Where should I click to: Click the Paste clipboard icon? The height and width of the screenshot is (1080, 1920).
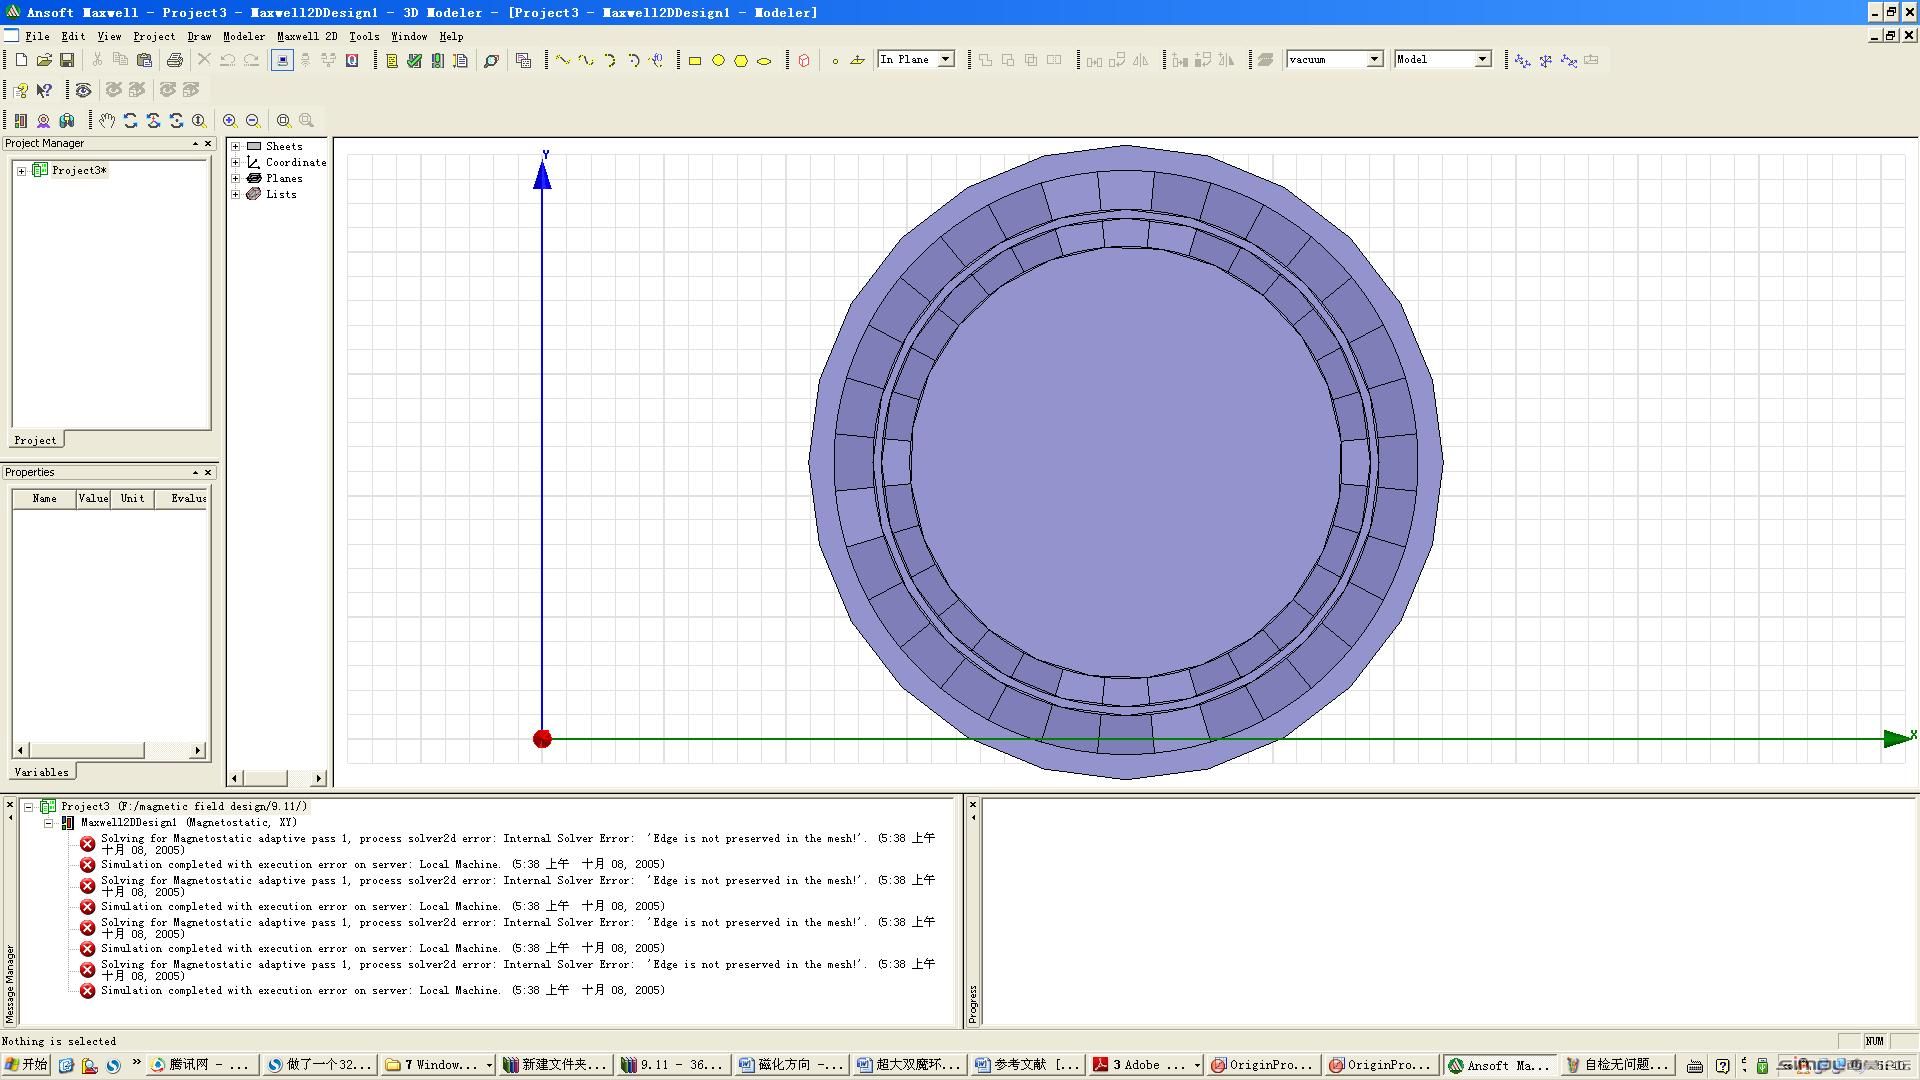pos(144,60)
